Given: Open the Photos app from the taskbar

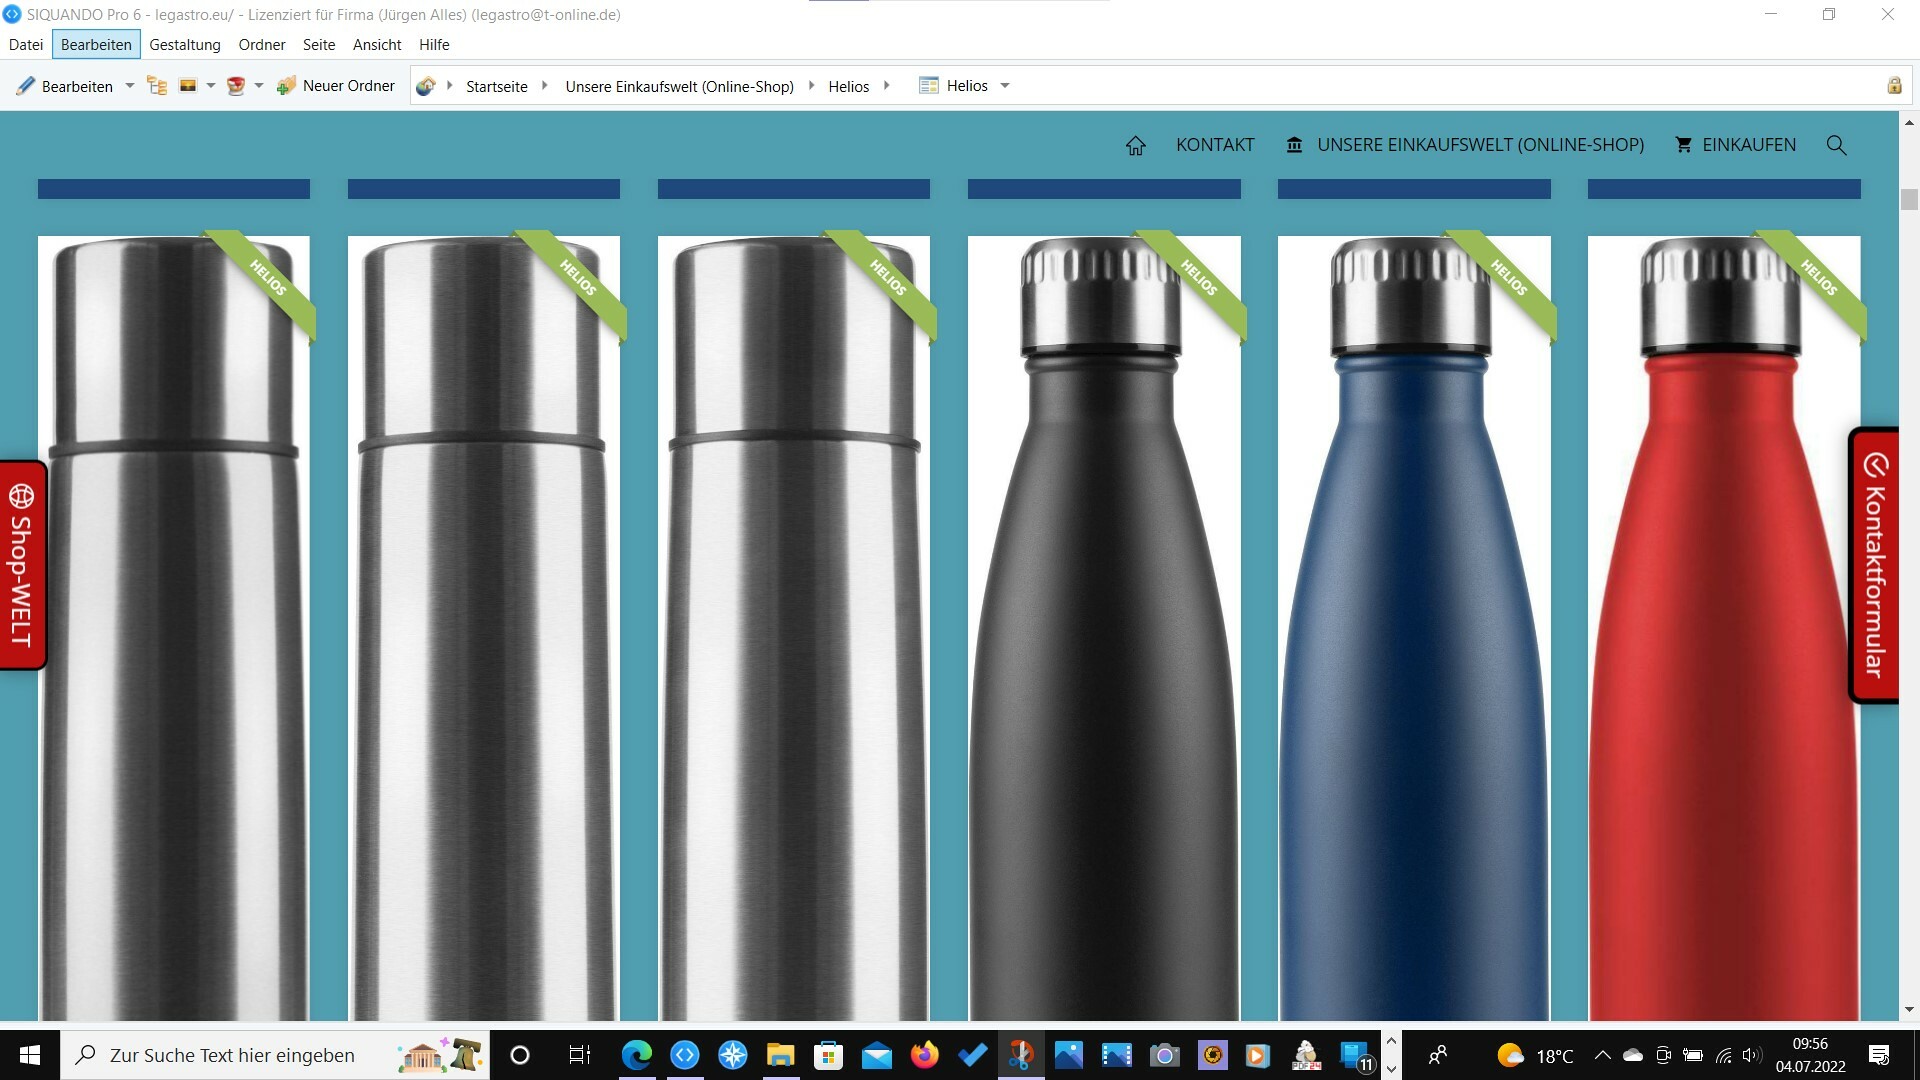Looking at the screenshot, I should coord(1069,1055).
